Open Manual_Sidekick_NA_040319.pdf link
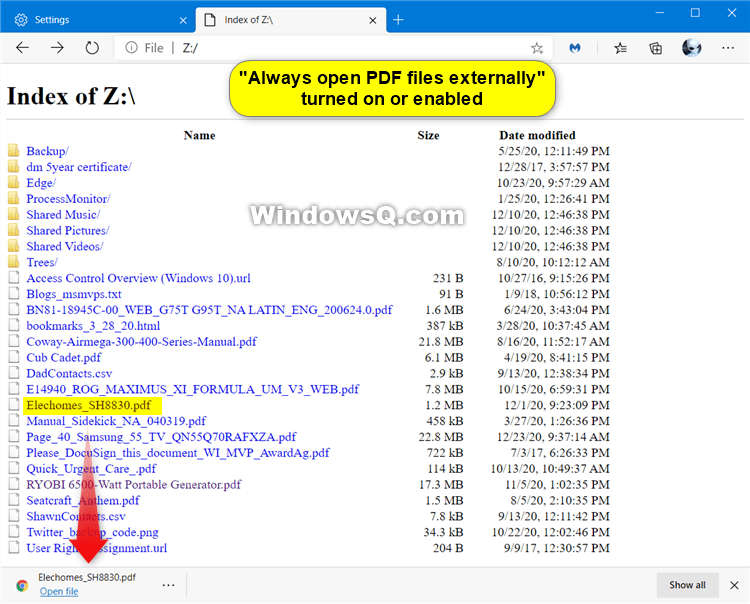 116,421
